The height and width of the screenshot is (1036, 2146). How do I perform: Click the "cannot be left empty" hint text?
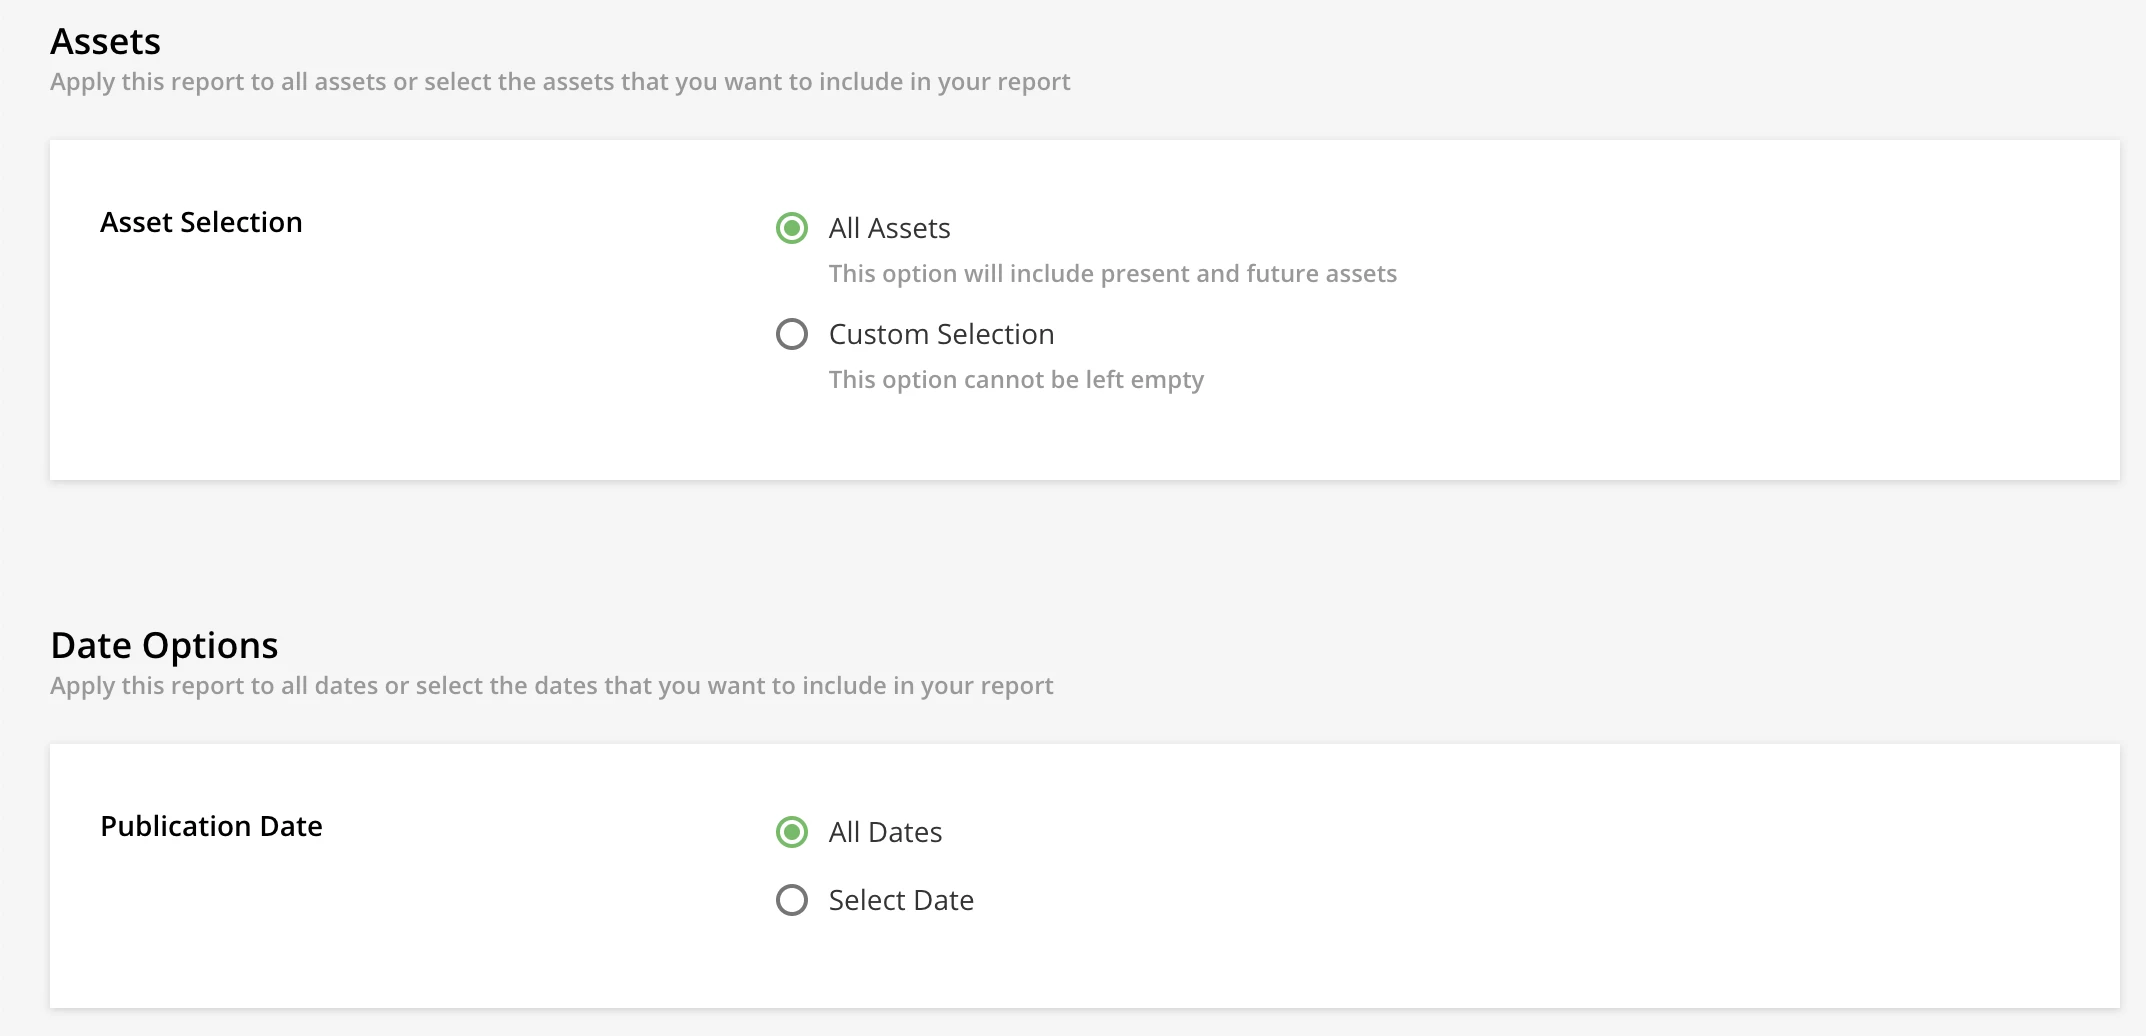[1016, 380]
